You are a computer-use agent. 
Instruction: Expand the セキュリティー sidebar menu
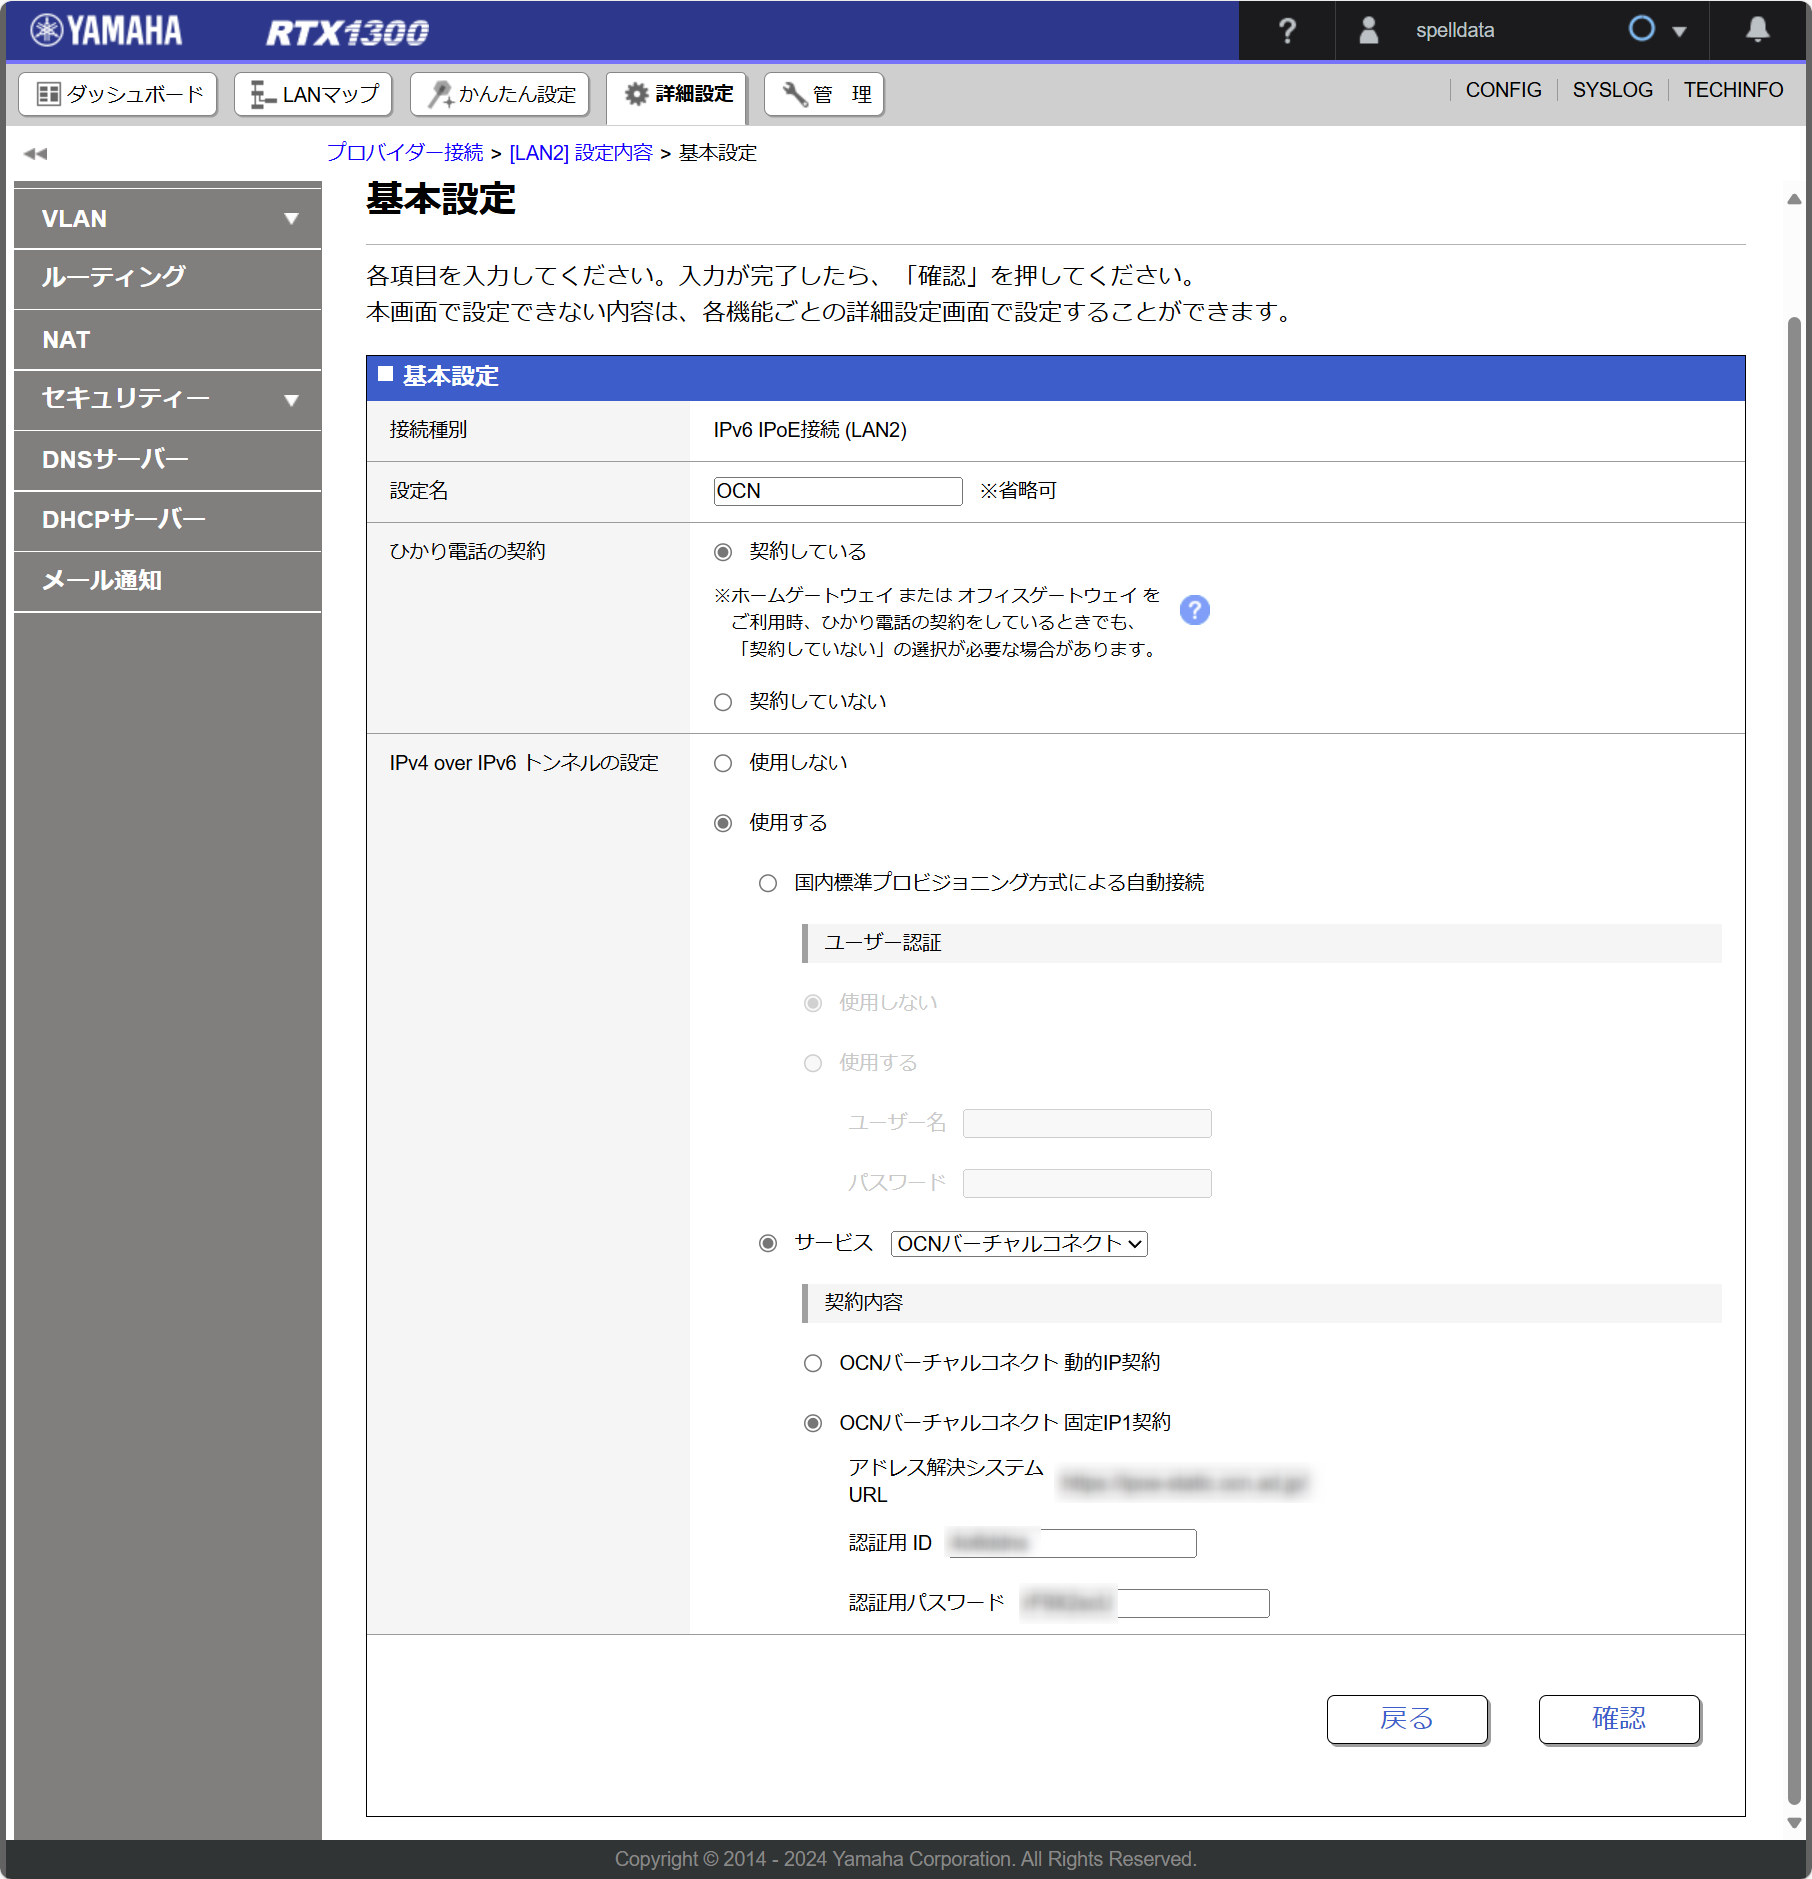[168, 399]
